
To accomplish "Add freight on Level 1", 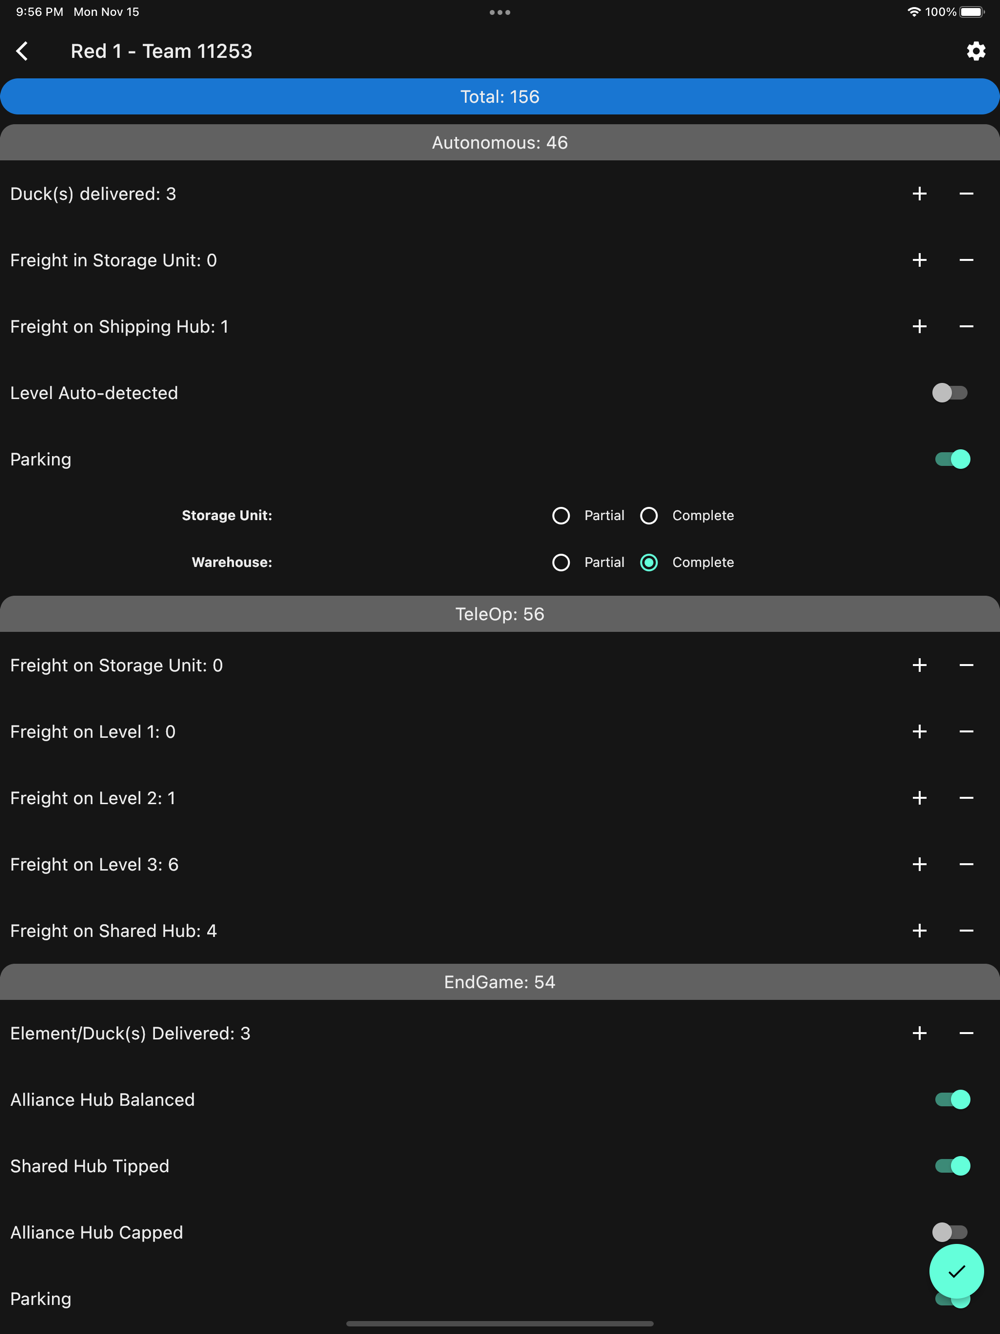I will 920,732.
